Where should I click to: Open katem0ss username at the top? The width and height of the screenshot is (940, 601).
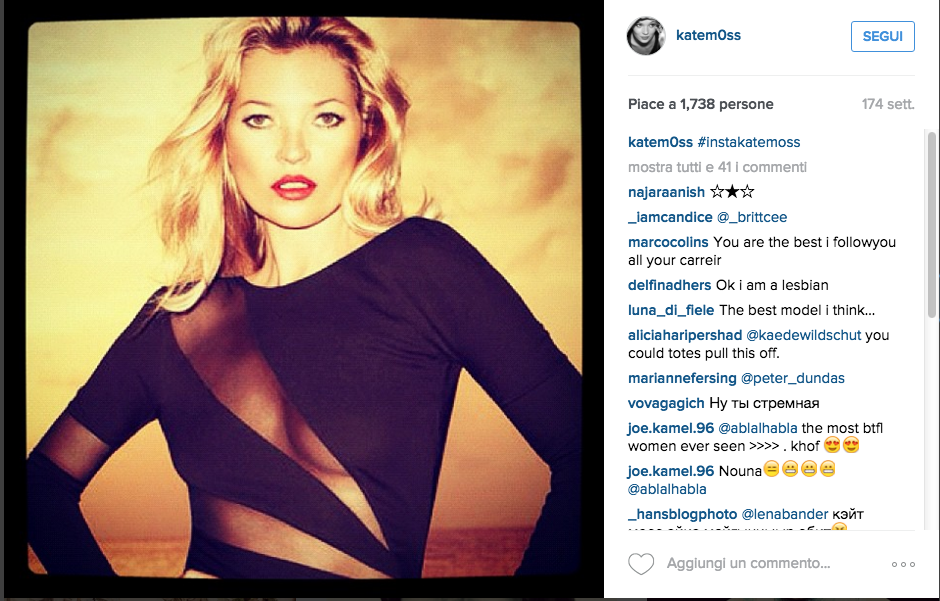pos(708,35)
